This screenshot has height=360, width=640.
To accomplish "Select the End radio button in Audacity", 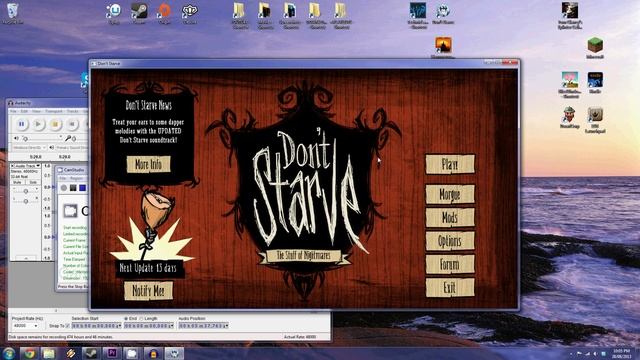I will point(126,318).
